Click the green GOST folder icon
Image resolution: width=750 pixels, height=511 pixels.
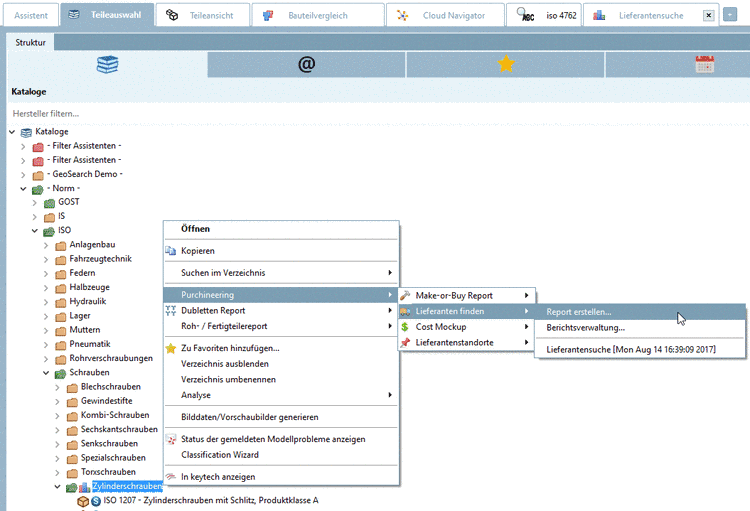49,203
